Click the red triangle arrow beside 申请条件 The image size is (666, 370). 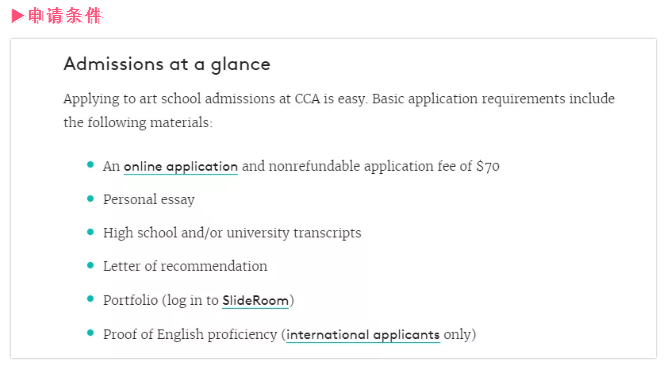[18, 16]
